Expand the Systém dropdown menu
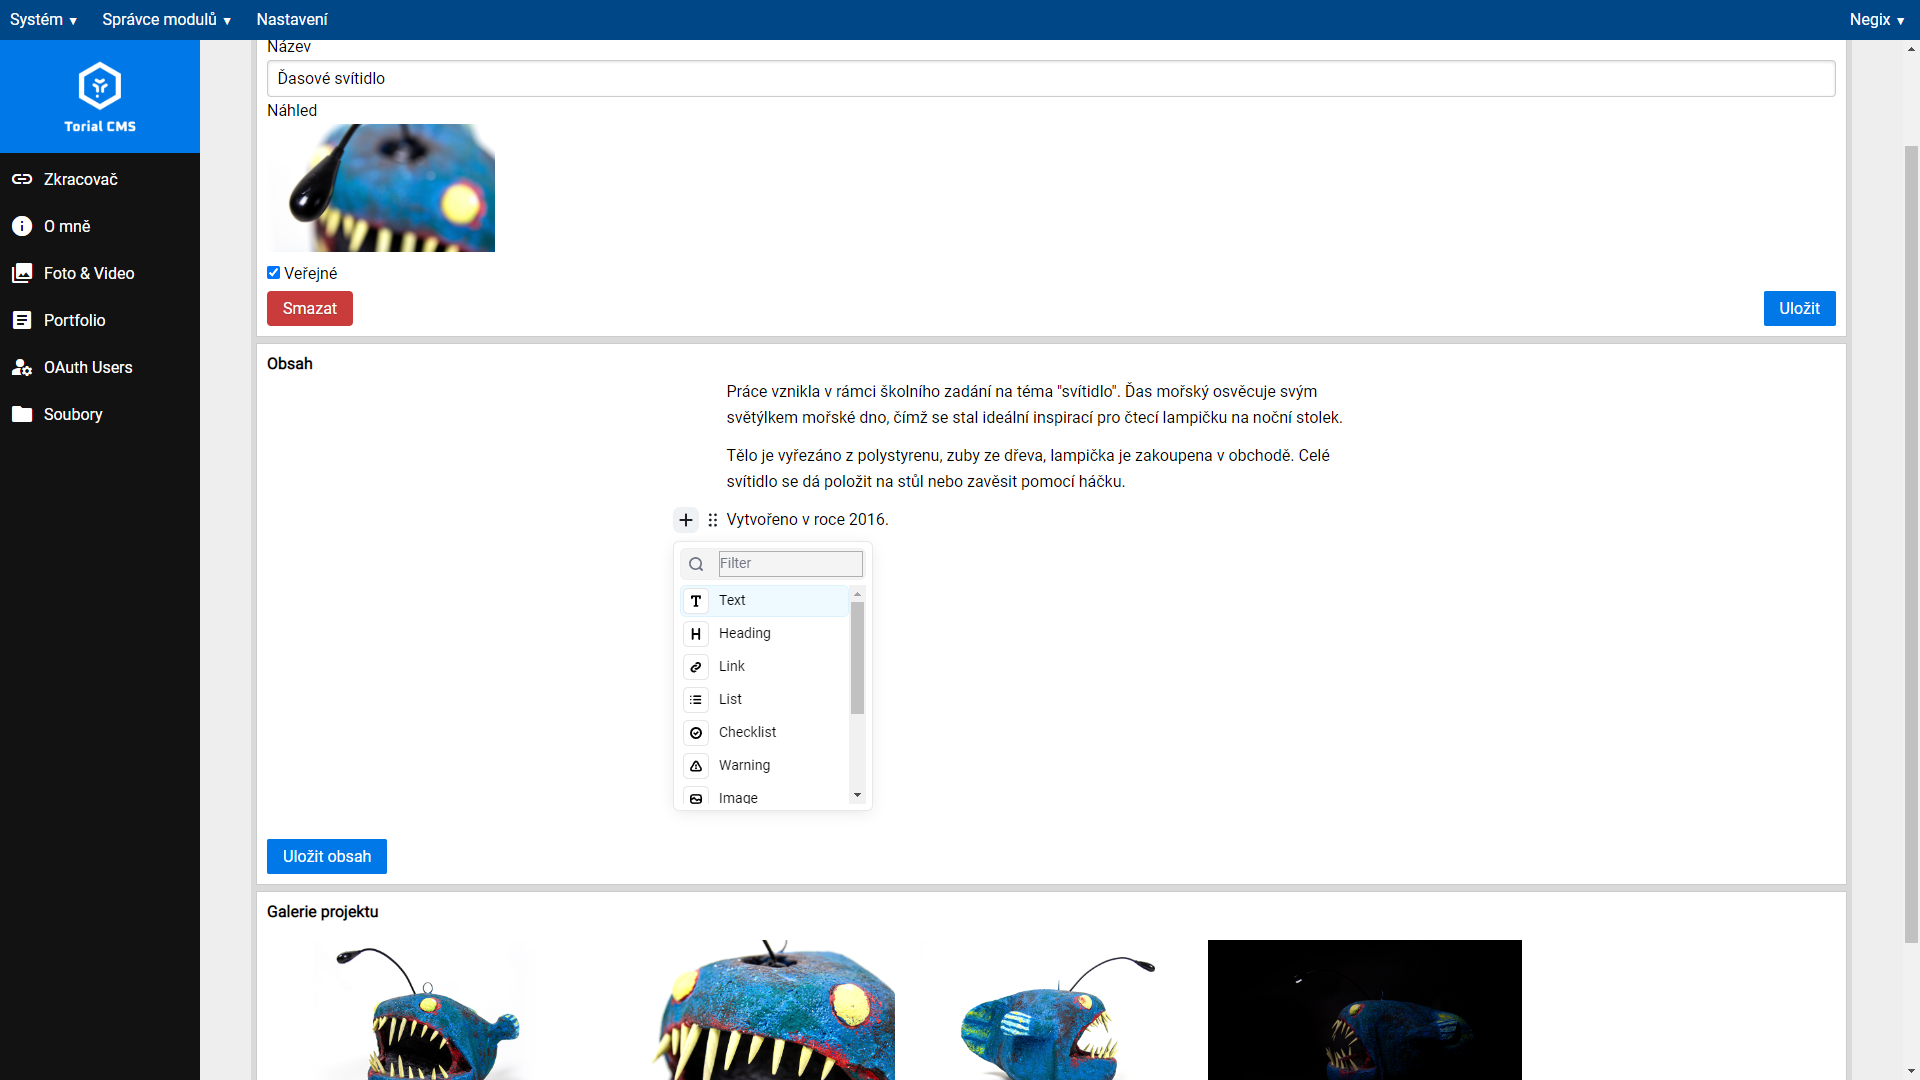The height and width of the screenshot is (1080, 1920). [x=43, y=20]
